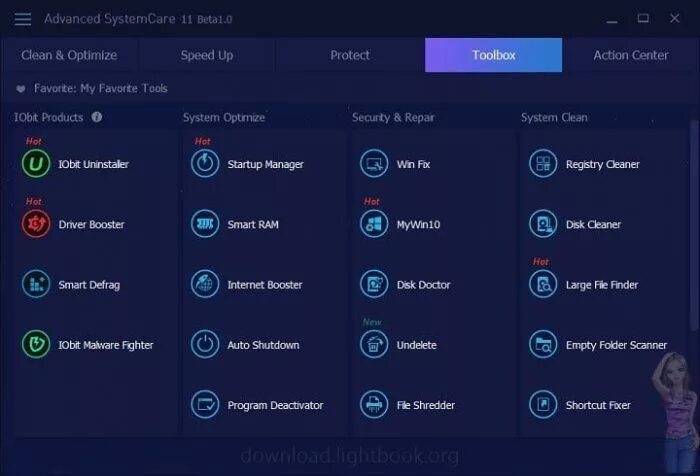Open the Speed Up tab
700x476 pixels.
point(207,55)
